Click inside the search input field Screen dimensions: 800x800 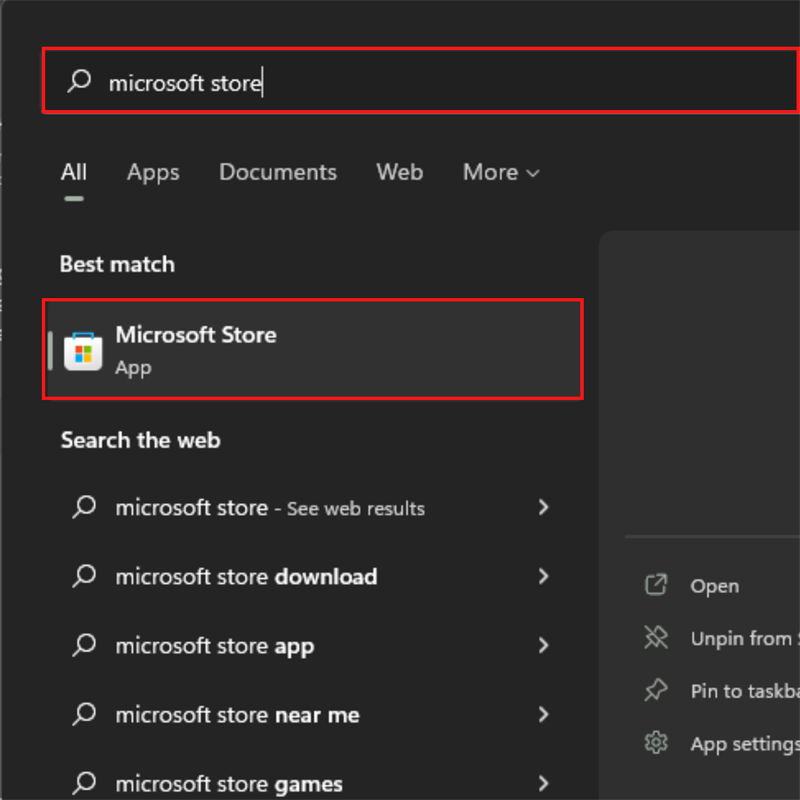click(x=300, y=81)
